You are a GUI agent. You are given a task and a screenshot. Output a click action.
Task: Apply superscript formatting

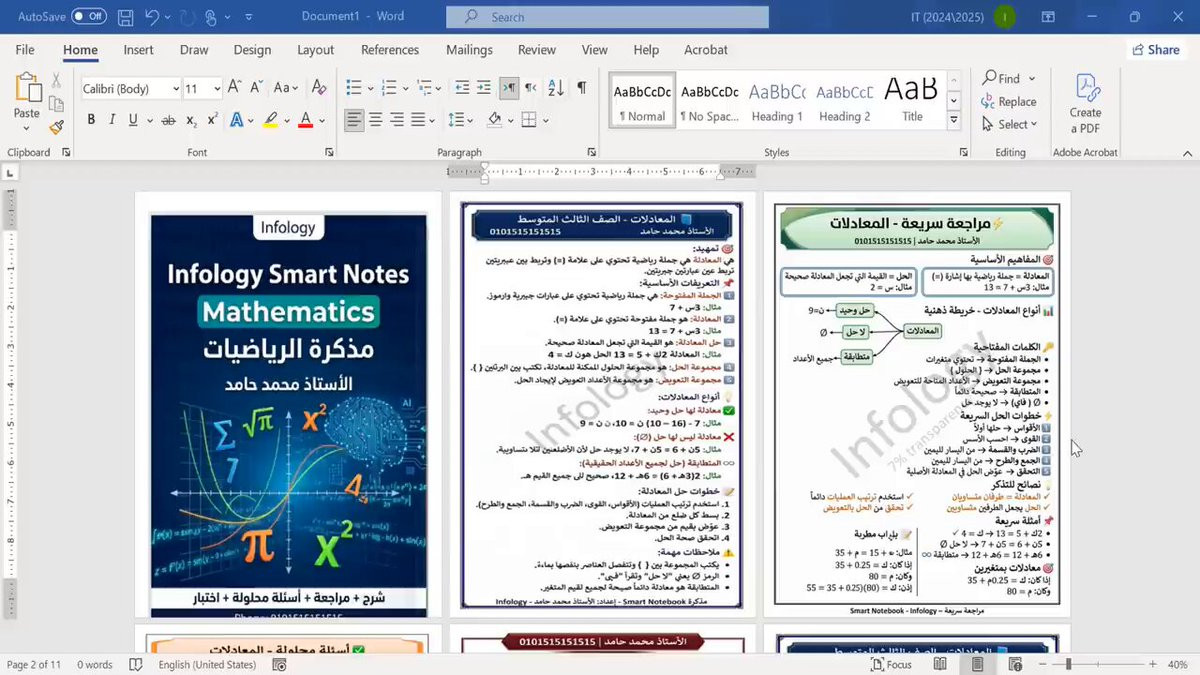click(x=212, y=120)
